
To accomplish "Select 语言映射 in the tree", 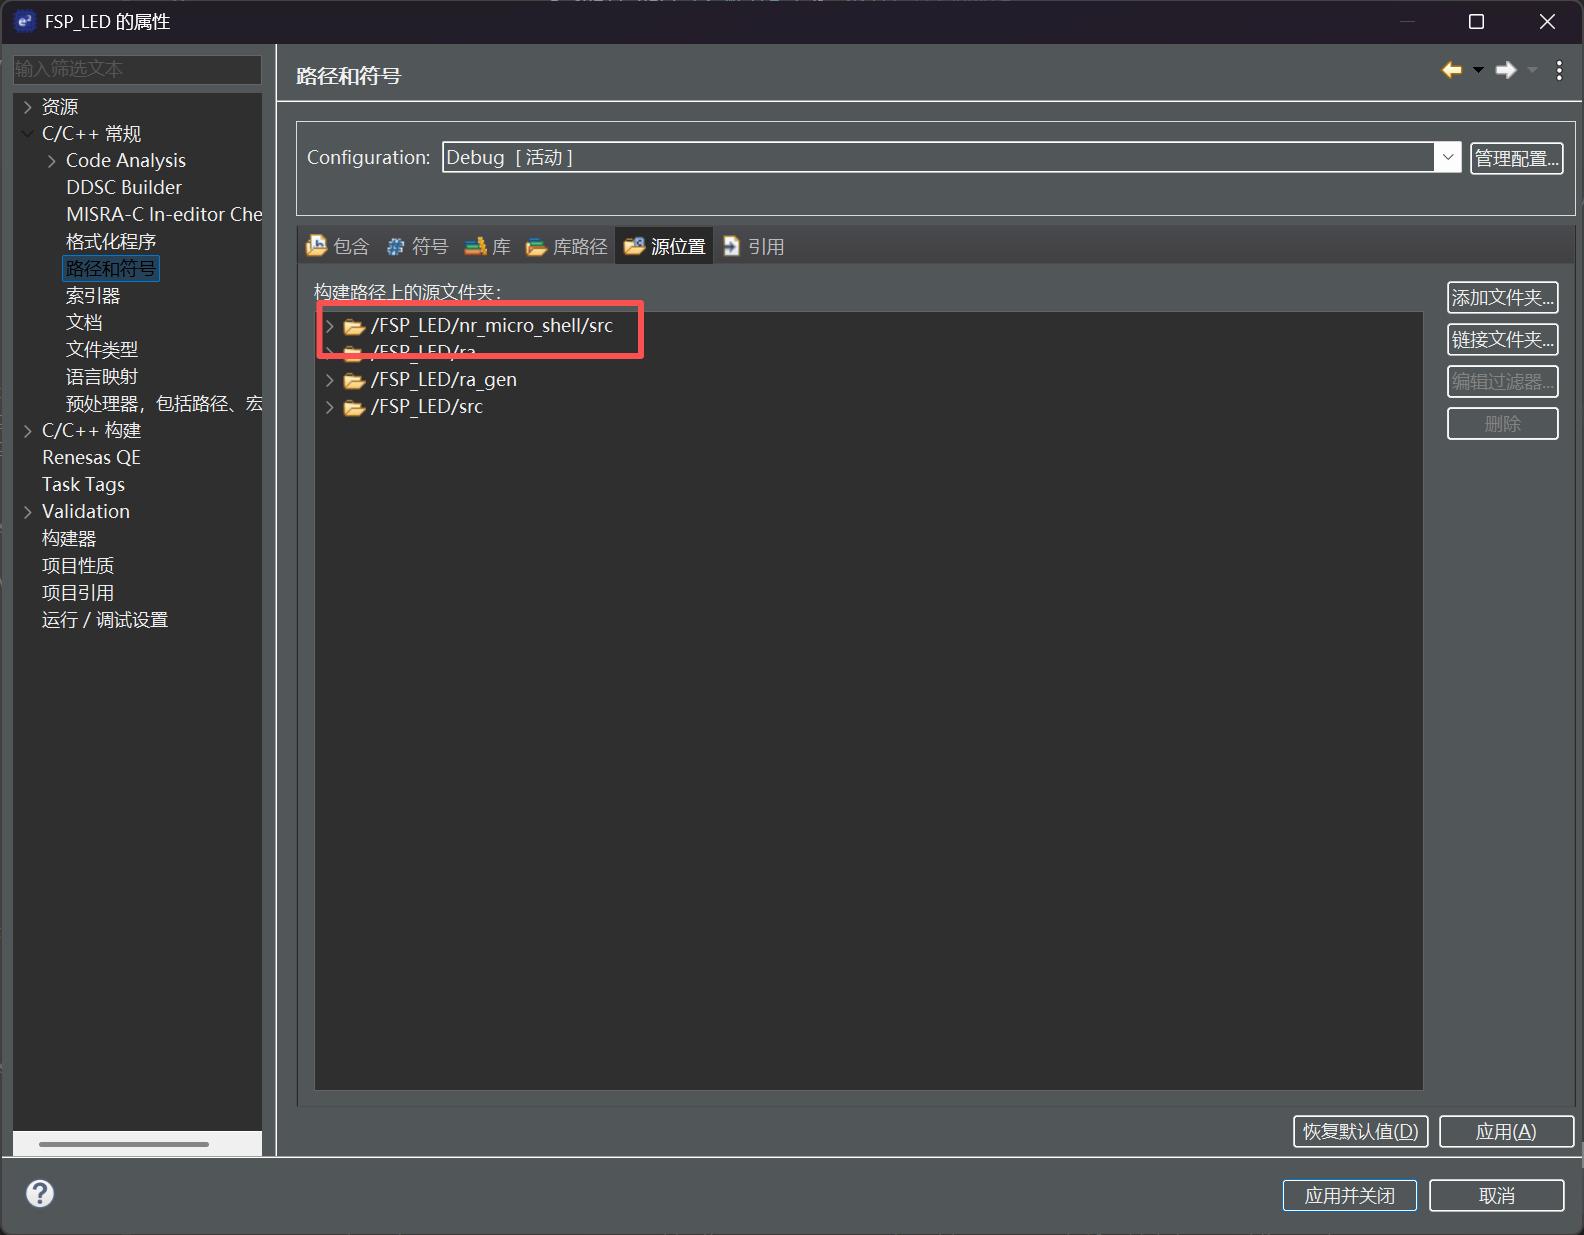I will [102, 377].
